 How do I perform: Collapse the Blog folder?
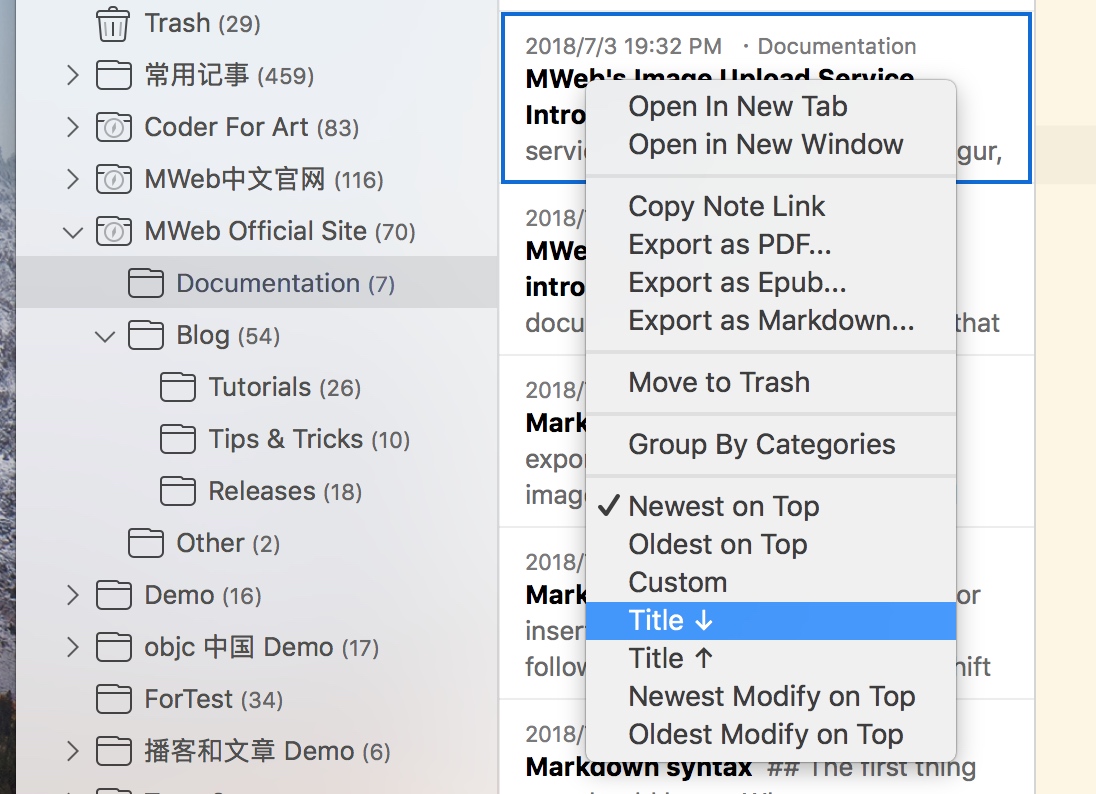104,336
